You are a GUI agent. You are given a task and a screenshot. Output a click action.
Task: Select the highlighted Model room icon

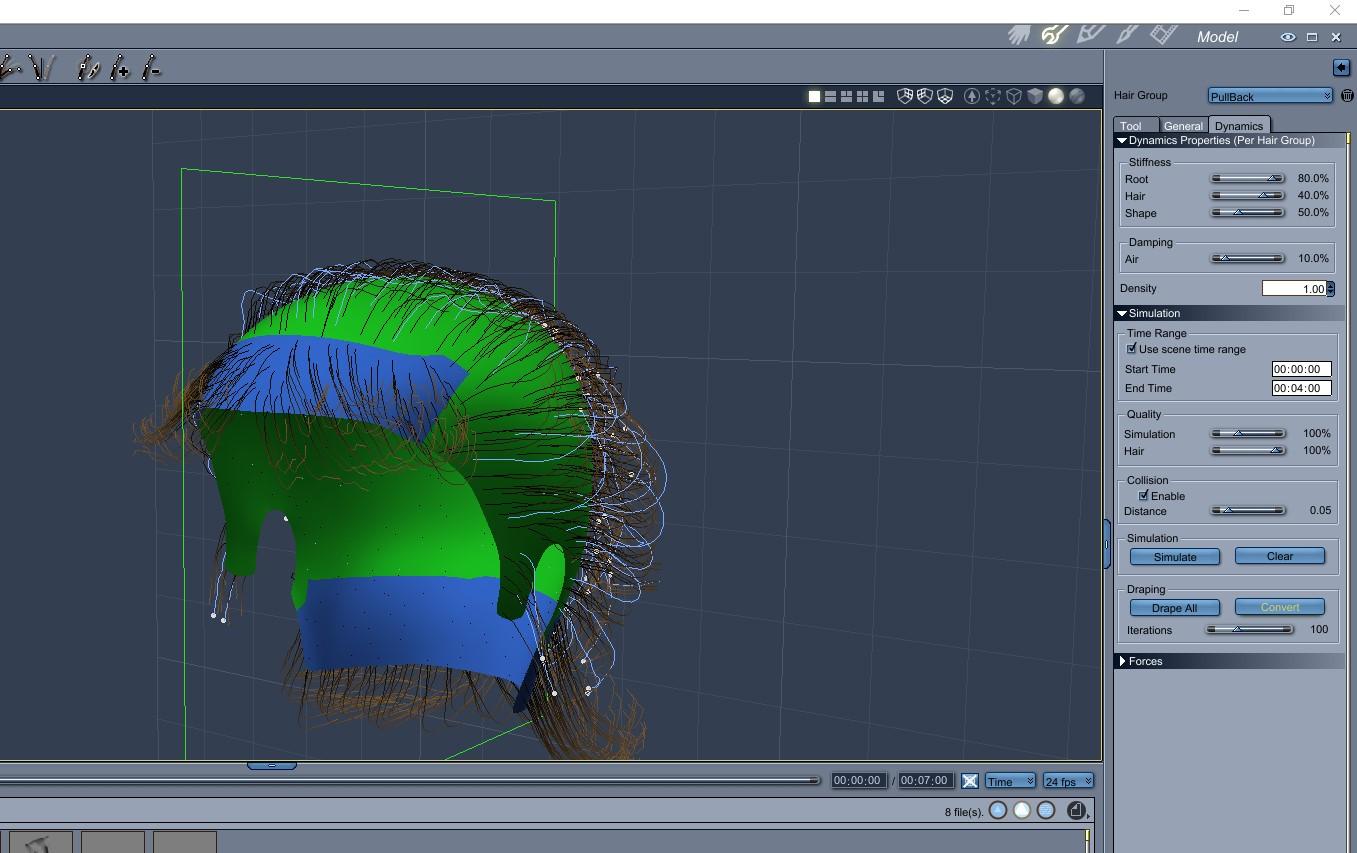[x=1054, y=36]
